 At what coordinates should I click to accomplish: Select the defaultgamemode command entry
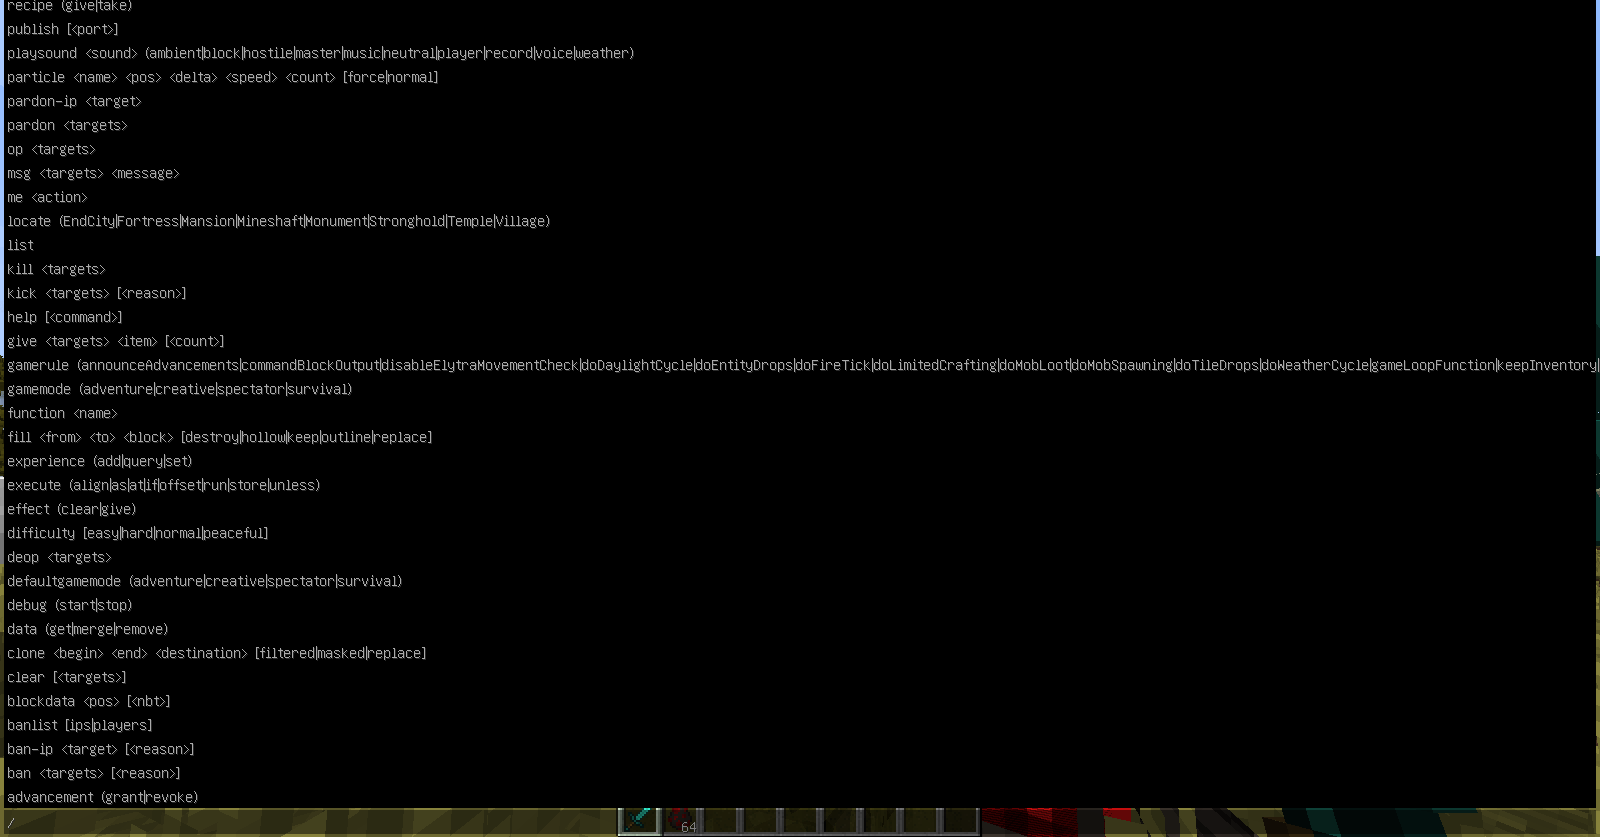click(205, 581)
